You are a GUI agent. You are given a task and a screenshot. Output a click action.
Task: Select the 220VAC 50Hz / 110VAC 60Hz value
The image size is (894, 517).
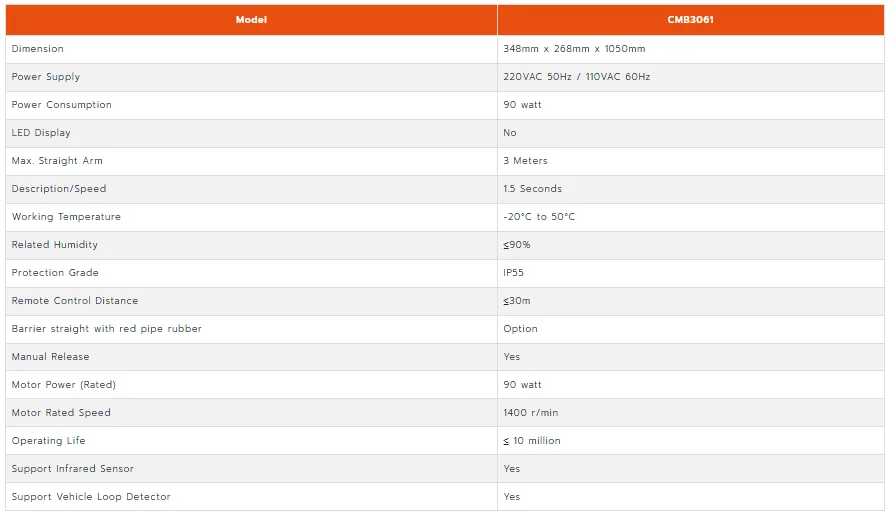[x=576, y=76]
